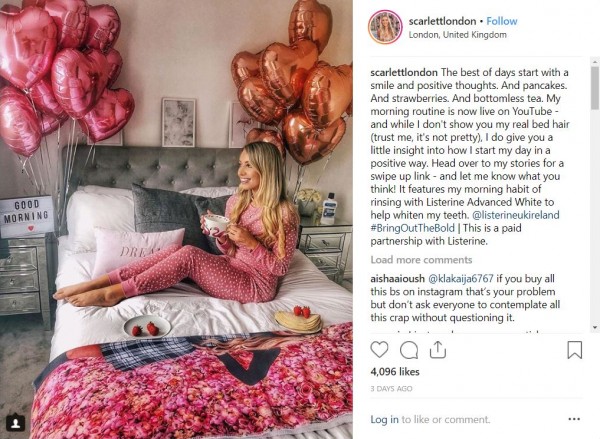The height and width of the screenshot is (439, 600).
Task: Open @listerineukireland mention link
Action: click(x=516, y=215)
